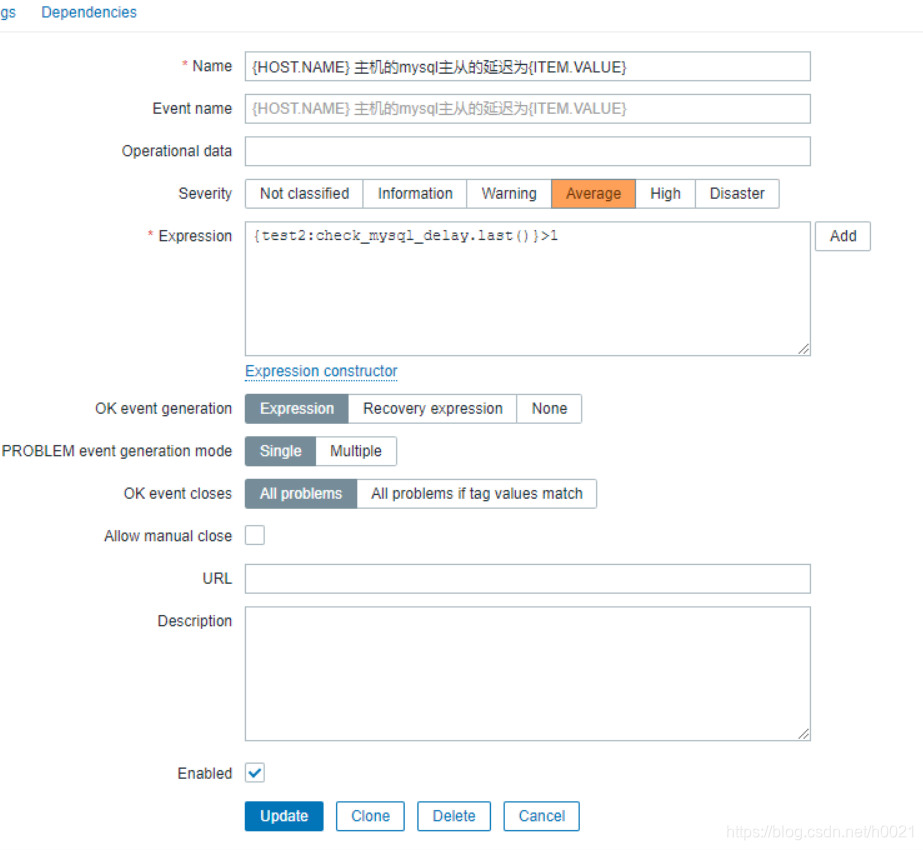Choose Recovery expression for OK event

pos(433,409)
